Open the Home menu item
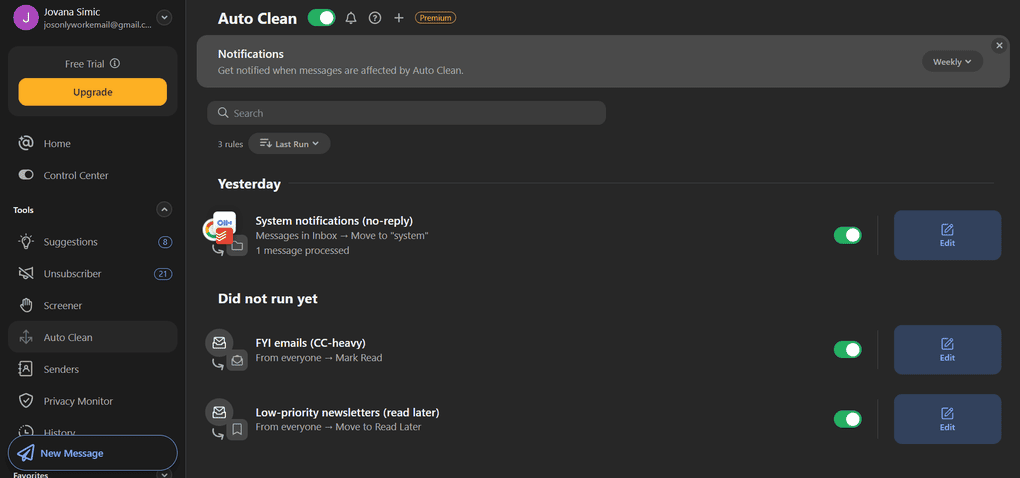The image size is (1020, 478). coord(92,144)
